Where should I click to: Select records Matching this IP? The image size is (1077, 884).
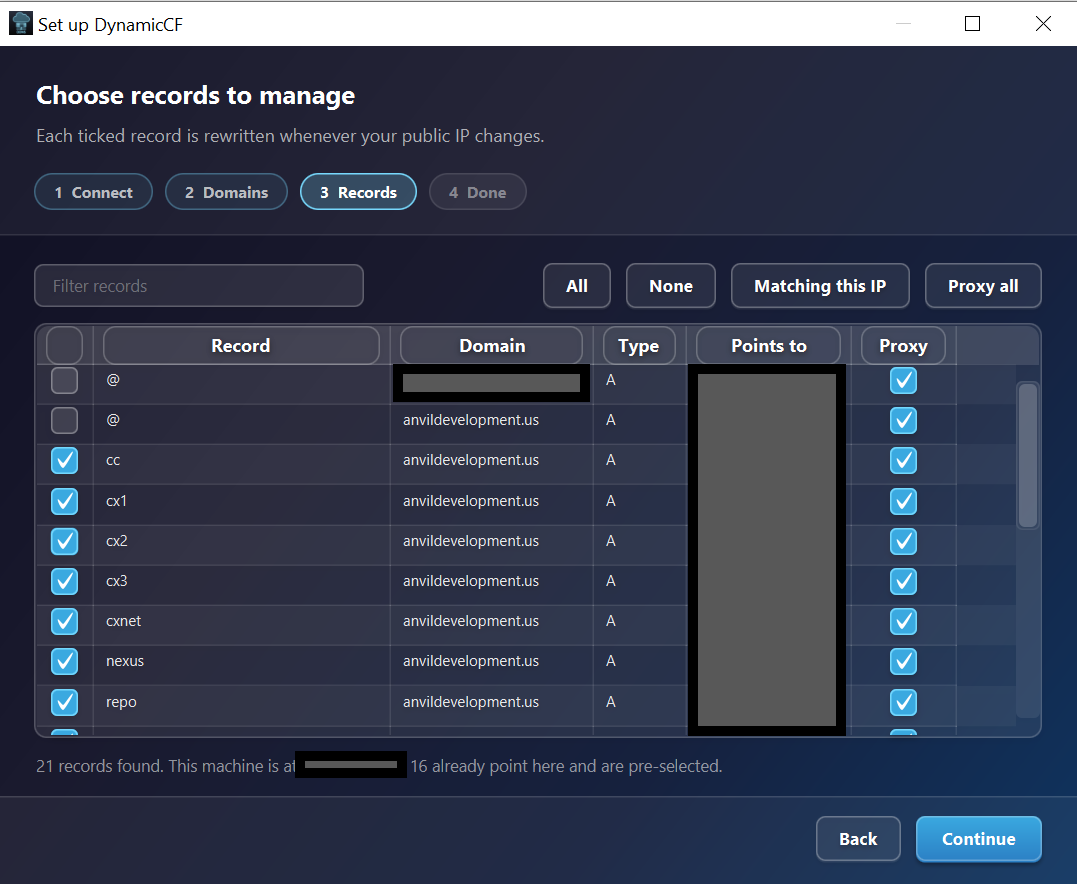pos(820,286)
